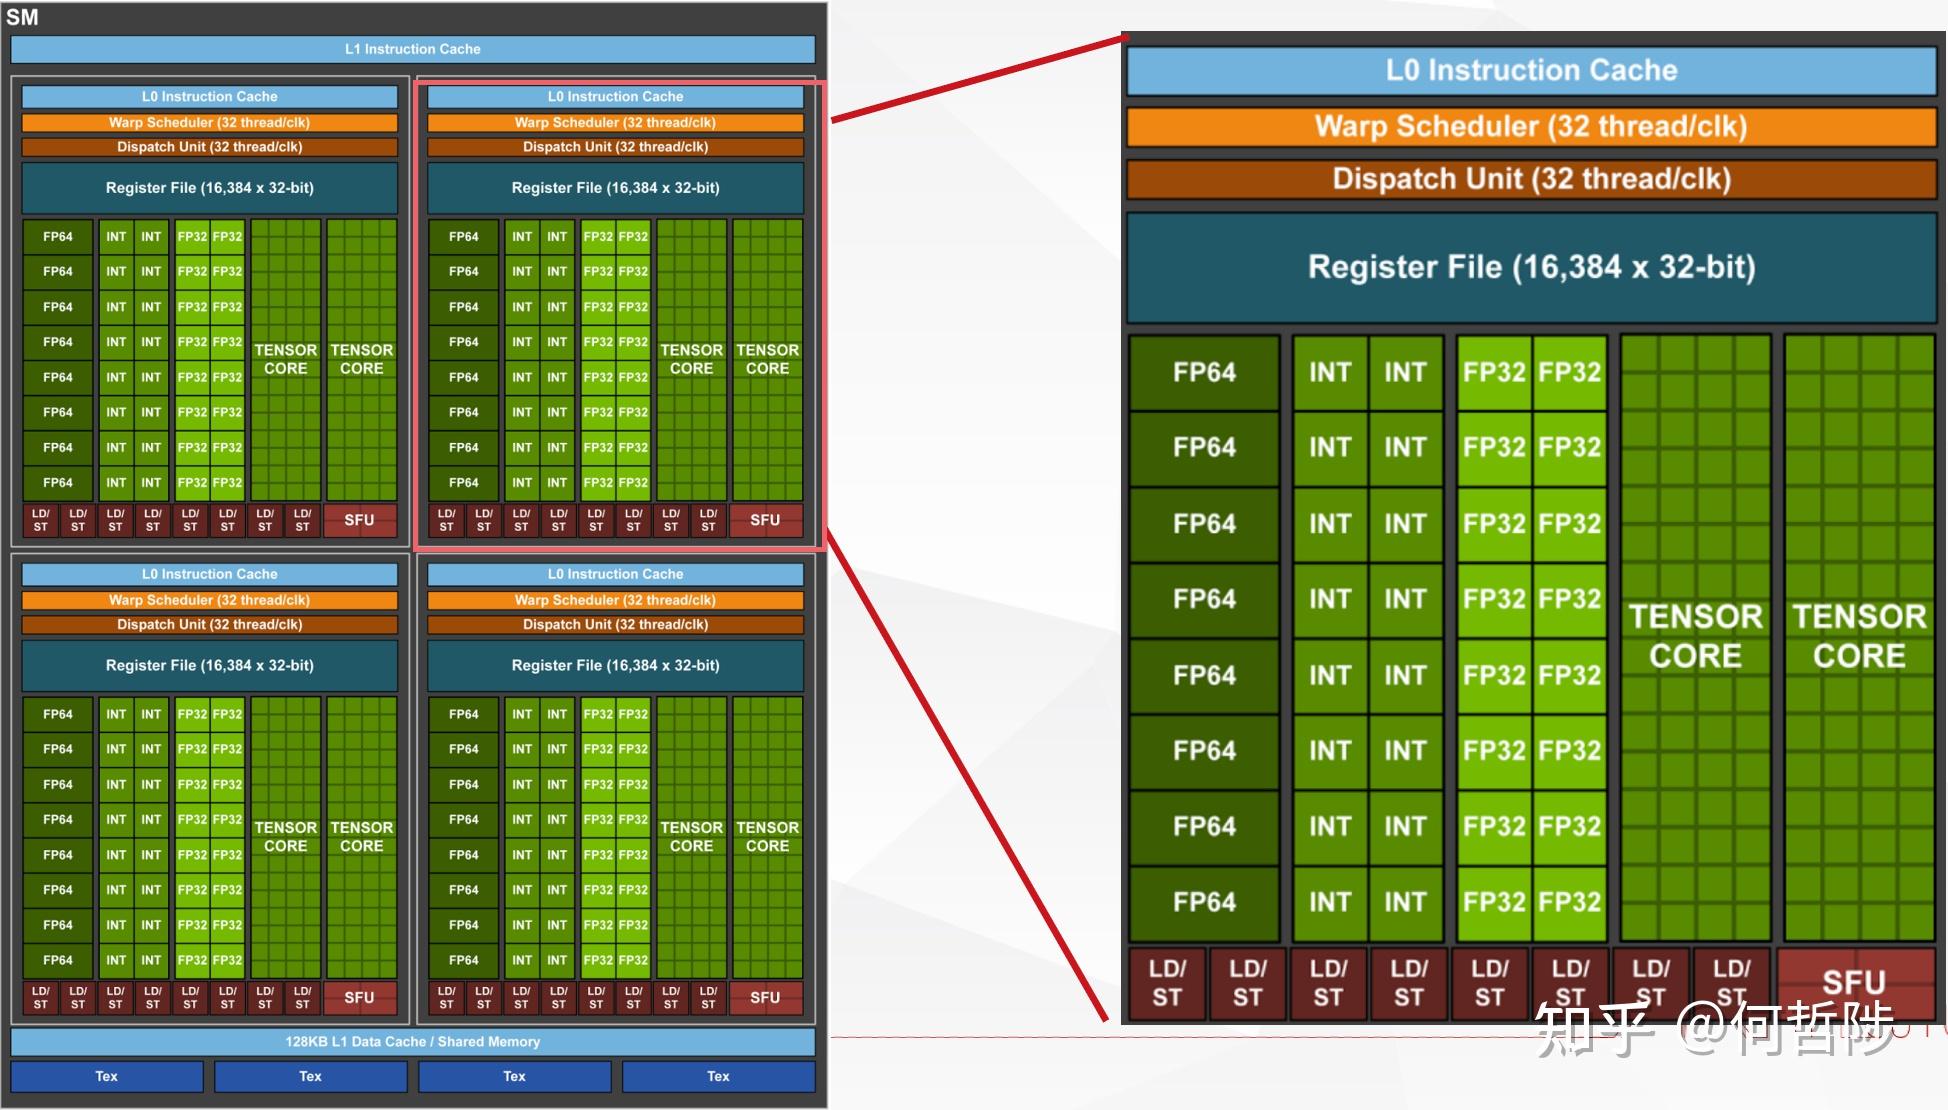The height and width of the screenshot is (1110, 1948).
Task: Click the Zhihu watermark text
Action: 1714,1030
